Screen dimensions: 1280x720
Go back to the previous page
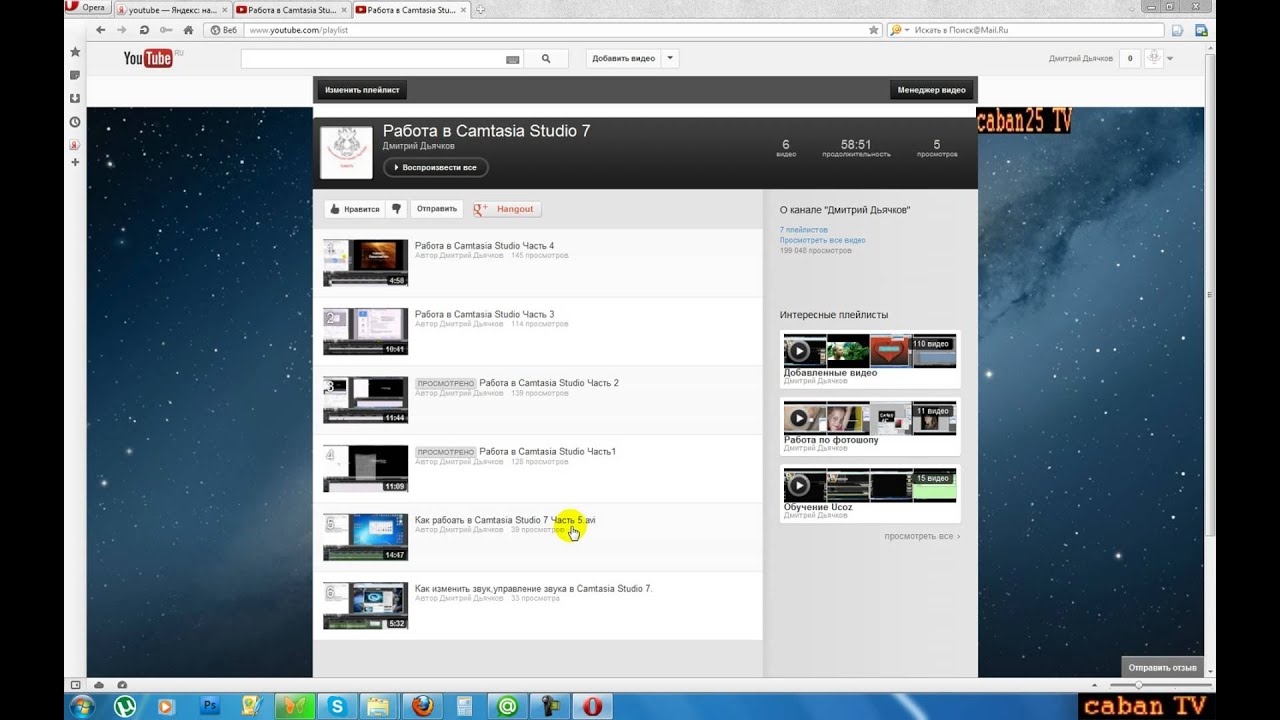pos(101,30)
